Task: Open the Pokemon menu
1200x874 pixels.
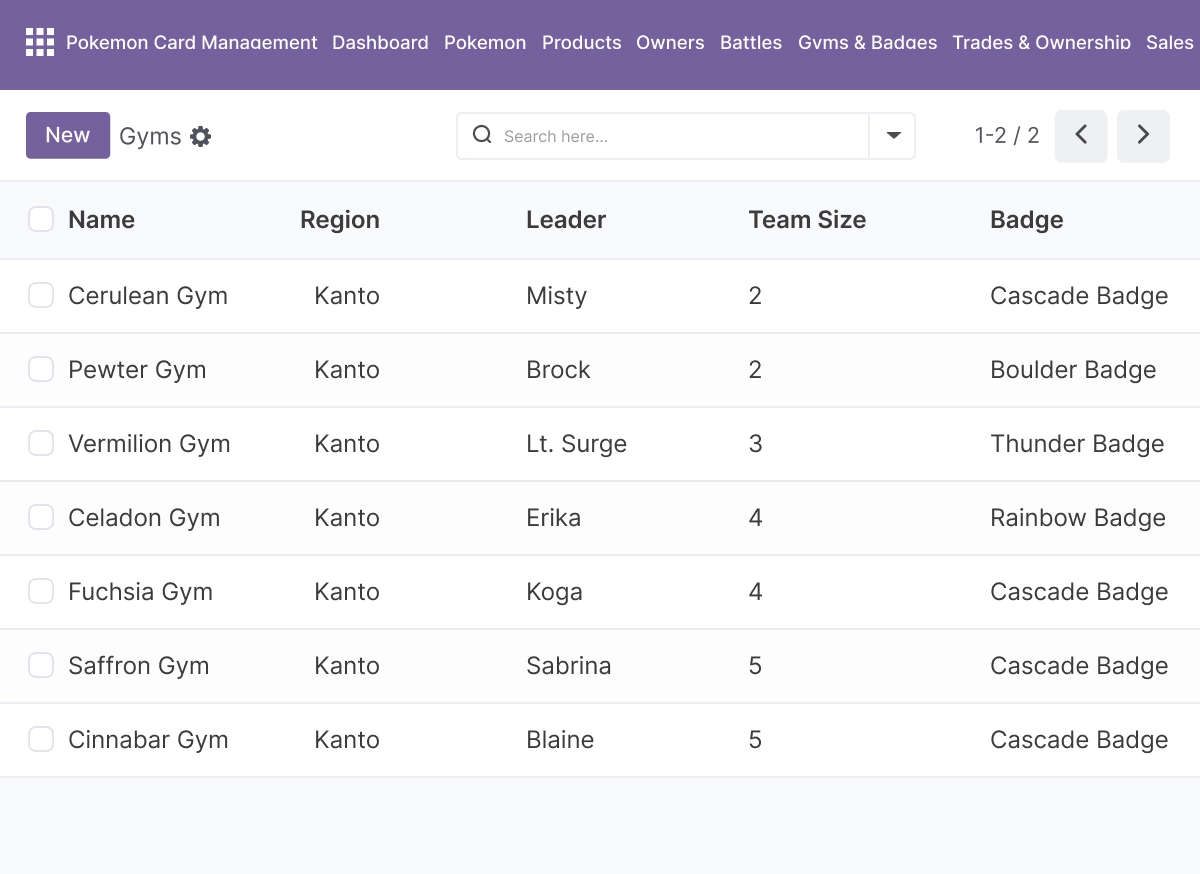Action: point(485,42)
